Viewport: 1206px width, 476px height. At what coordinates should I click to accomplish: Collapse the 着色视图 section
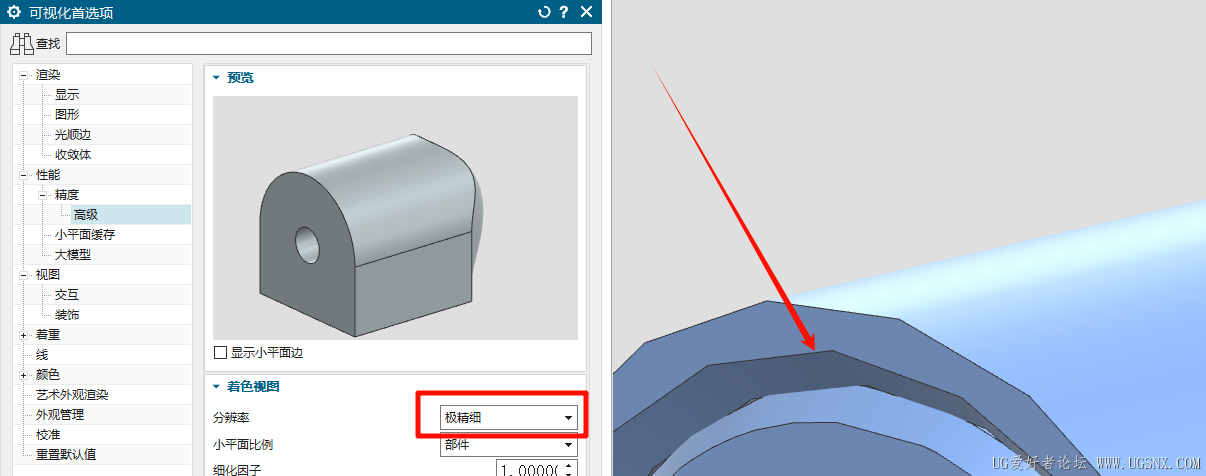coord(215,386)
